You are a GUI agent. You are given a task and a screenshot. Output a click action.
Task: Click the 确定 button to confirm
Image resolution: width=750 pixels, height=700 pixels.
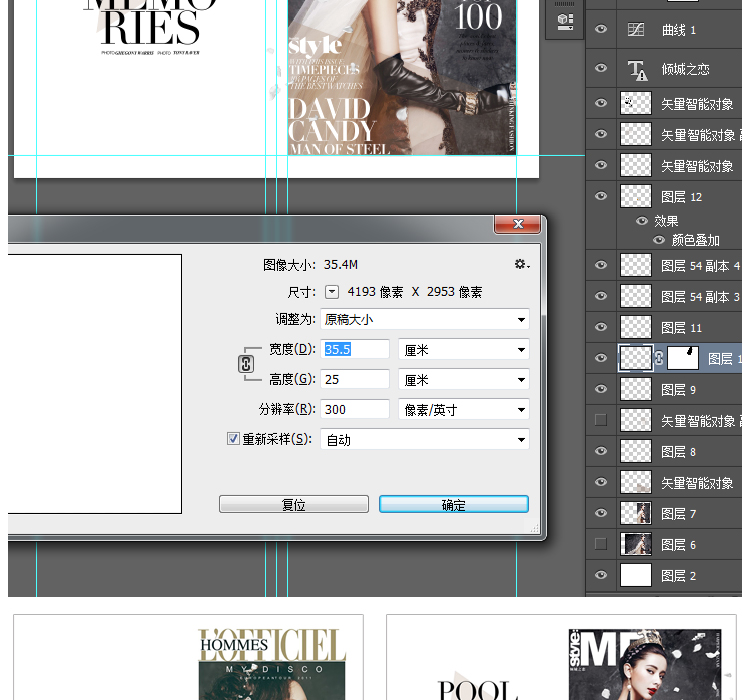click(x=453, y=505)
